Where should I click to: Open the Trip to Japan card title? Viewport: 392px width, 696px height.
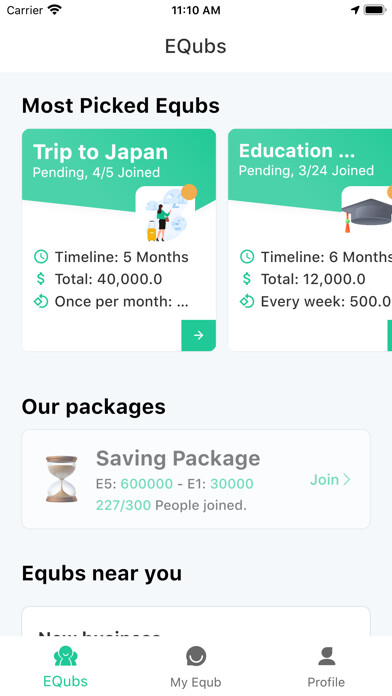coord(100,152)
